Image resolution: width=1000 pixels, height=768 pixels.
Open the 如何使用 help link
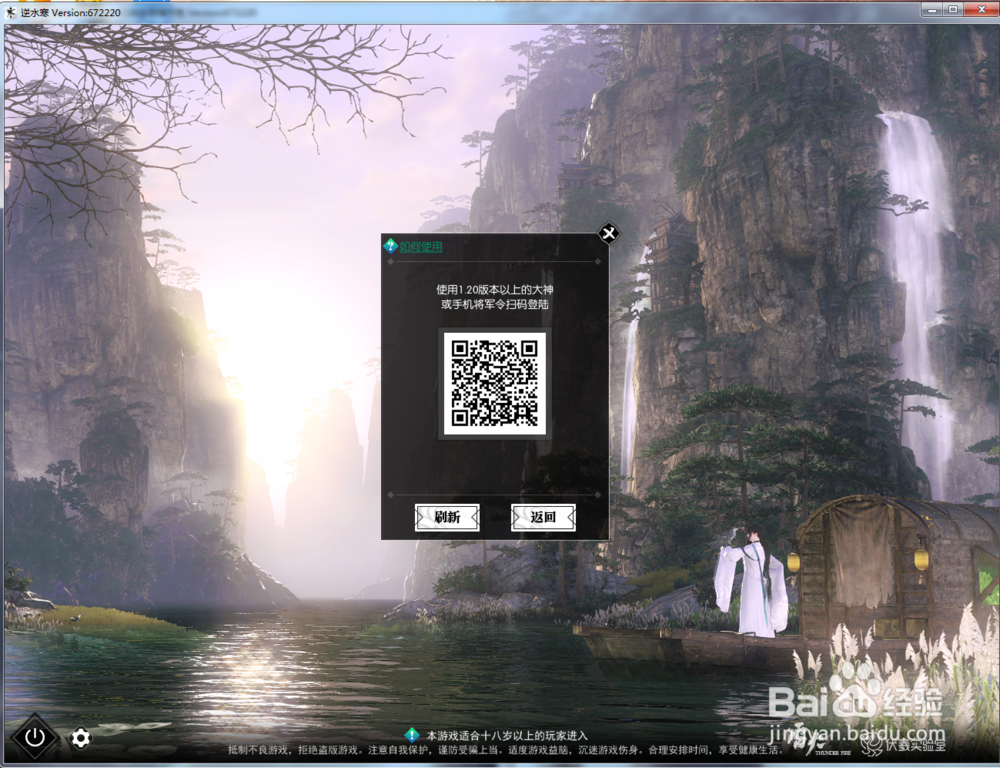tap(421, 247)
